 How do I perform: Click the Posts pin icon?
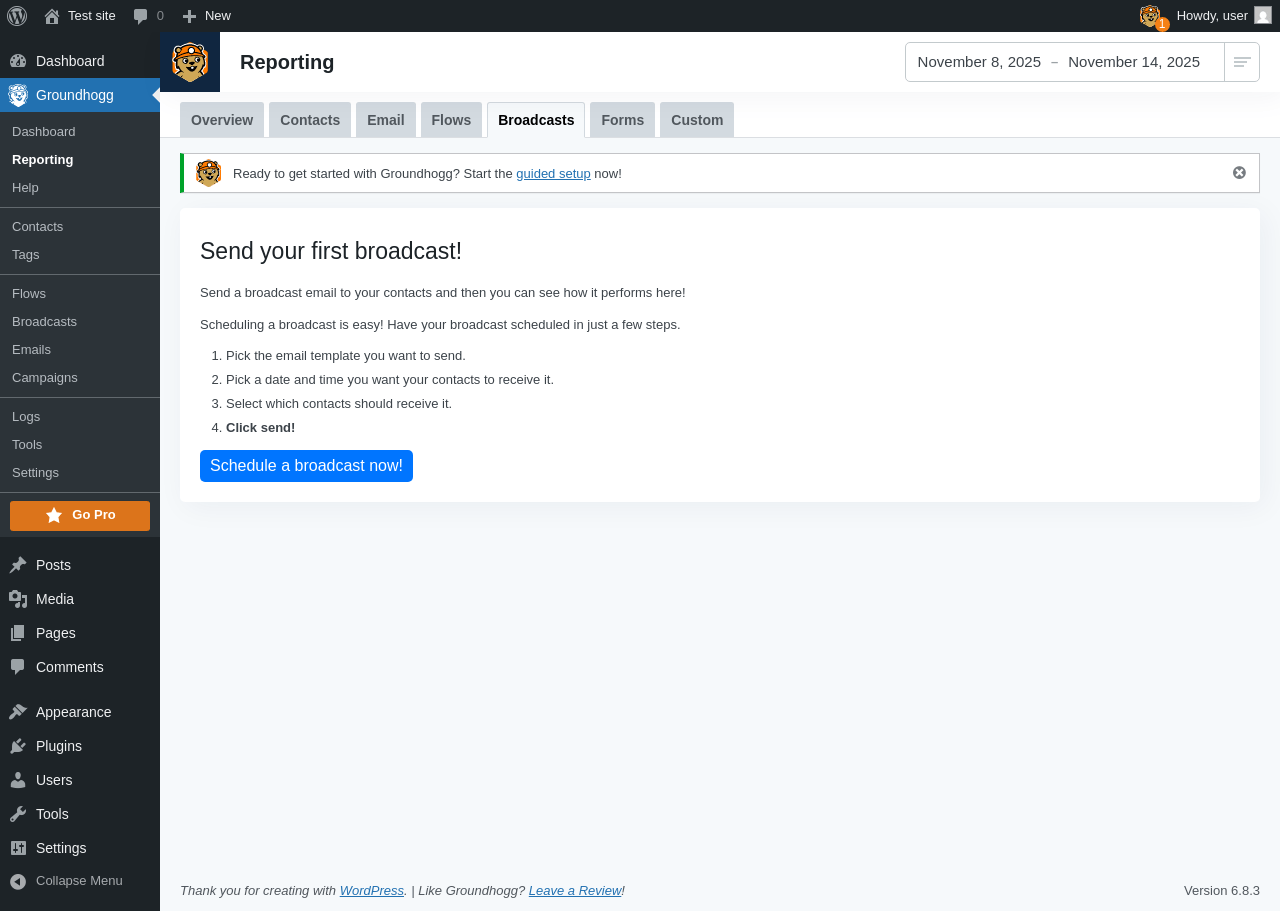18,565
